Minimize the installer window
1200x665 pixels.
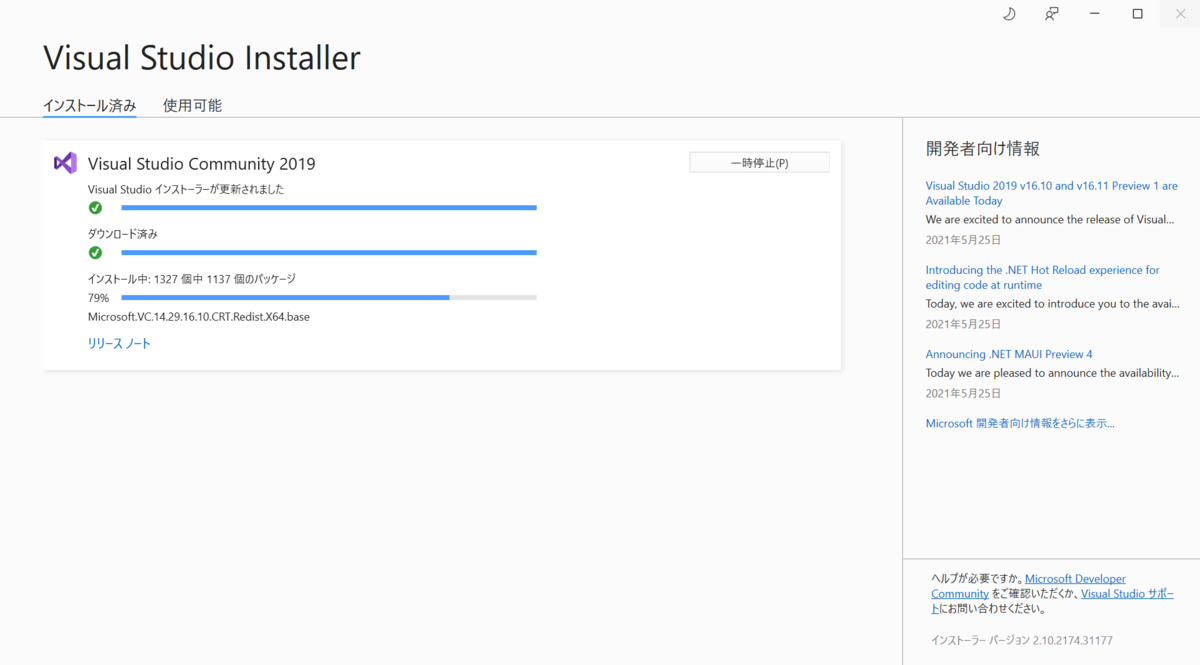[x=1096, y=14]
